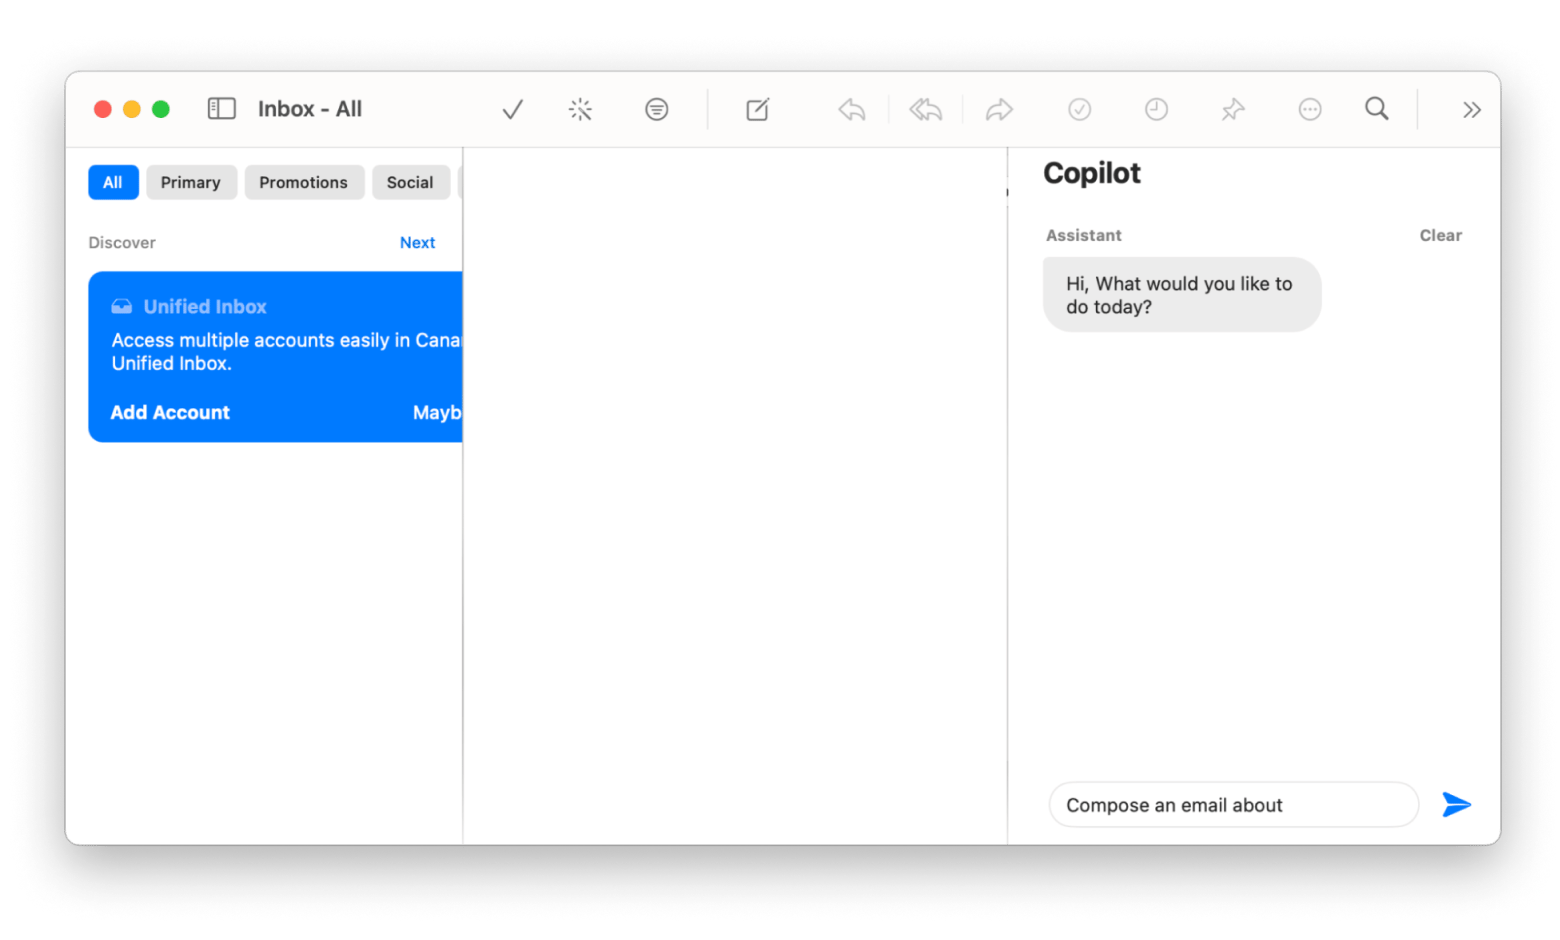
Task: Open the more actions ellipsis icon
Action: 1309,109
